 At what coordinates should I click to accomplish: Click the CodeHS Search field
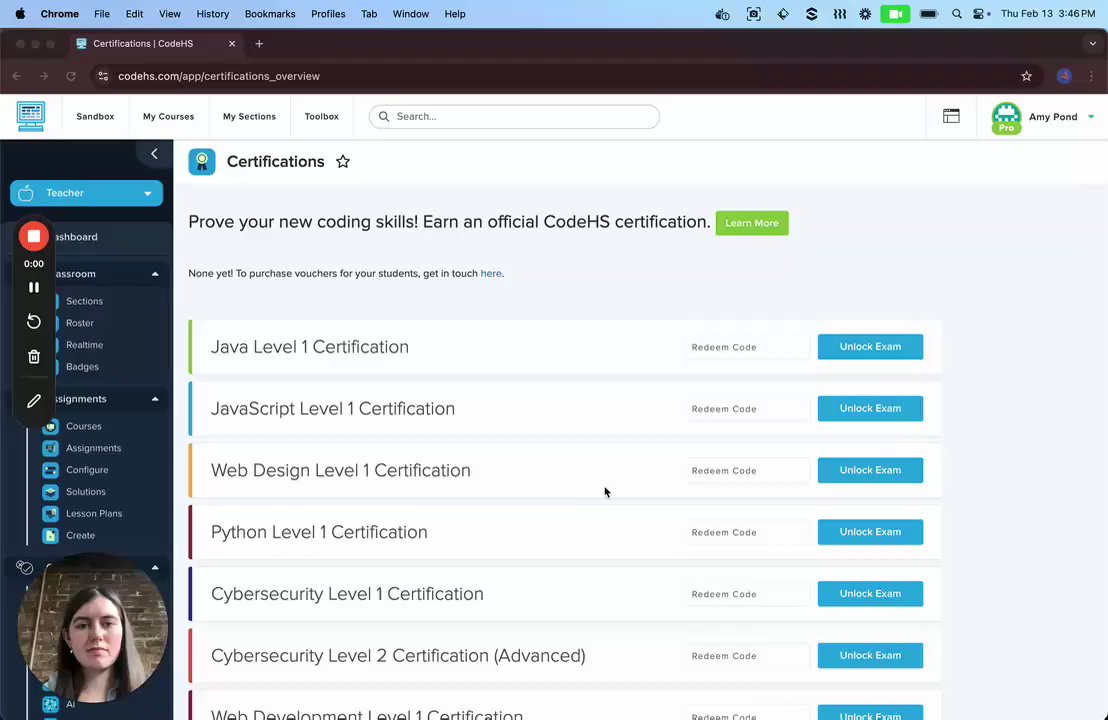tap(514, 117)
